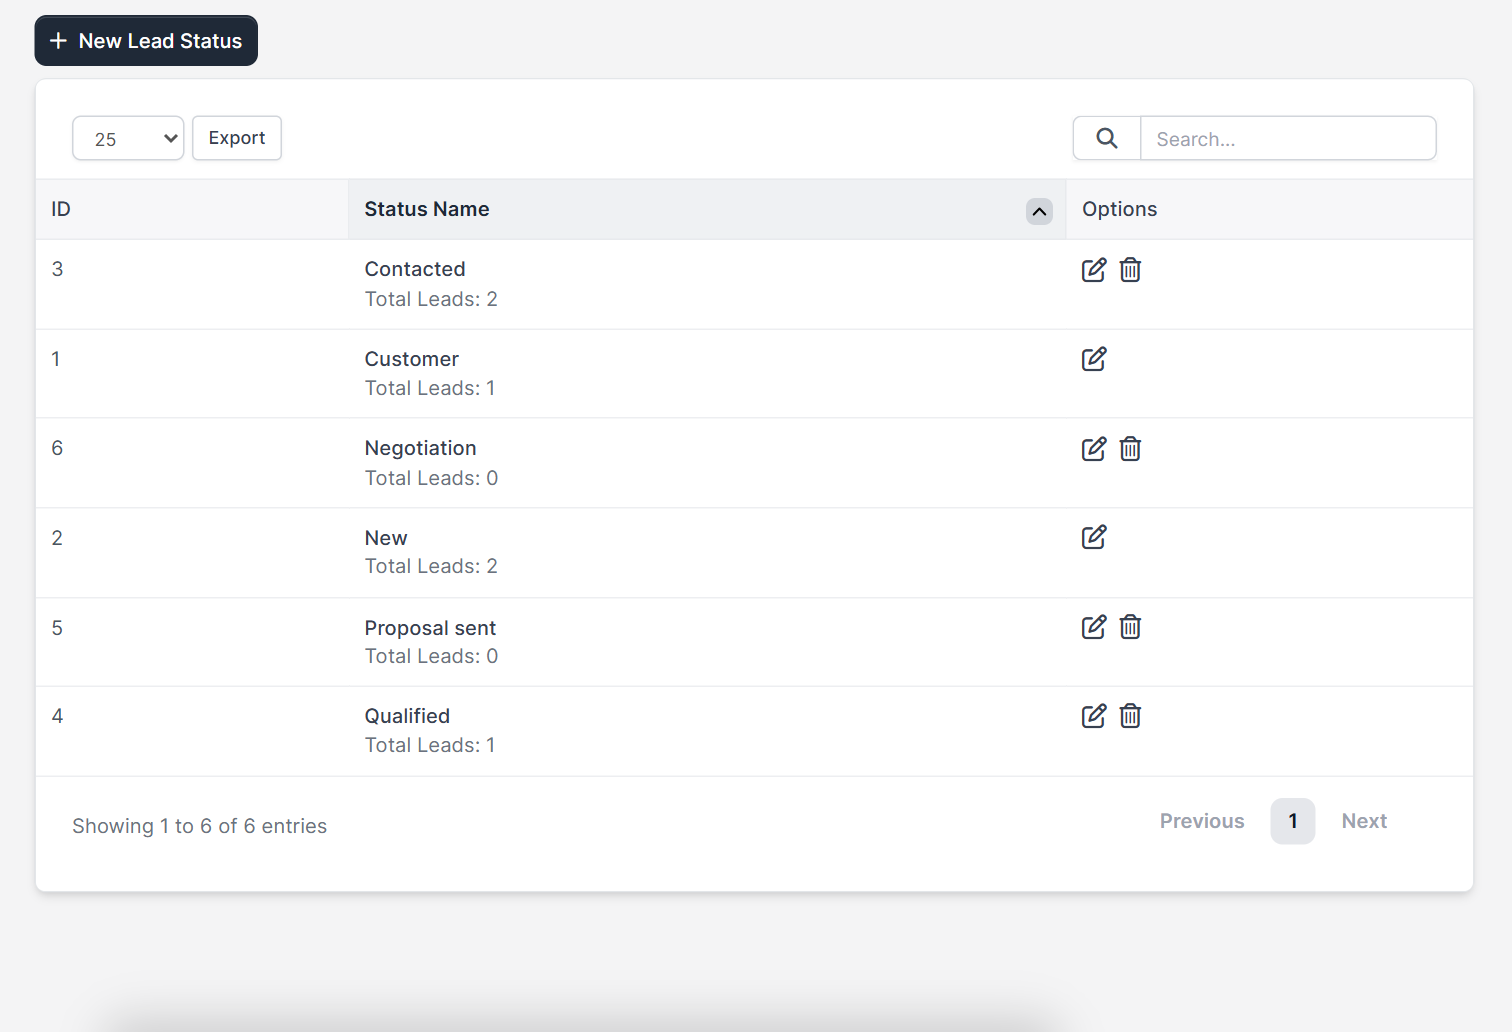Create a New Lead Status
Viewport: 1512px width, 1032px height.
[146, 41]
